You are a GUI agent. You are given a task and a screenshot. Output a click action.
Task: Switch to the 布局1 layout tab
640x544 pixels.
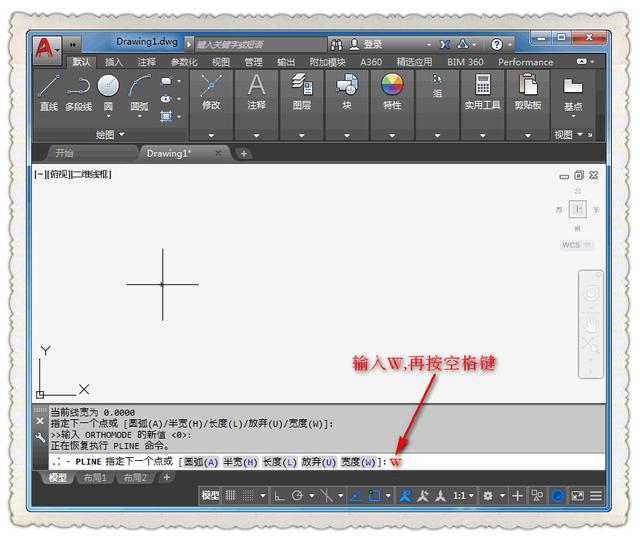point(95,477)
